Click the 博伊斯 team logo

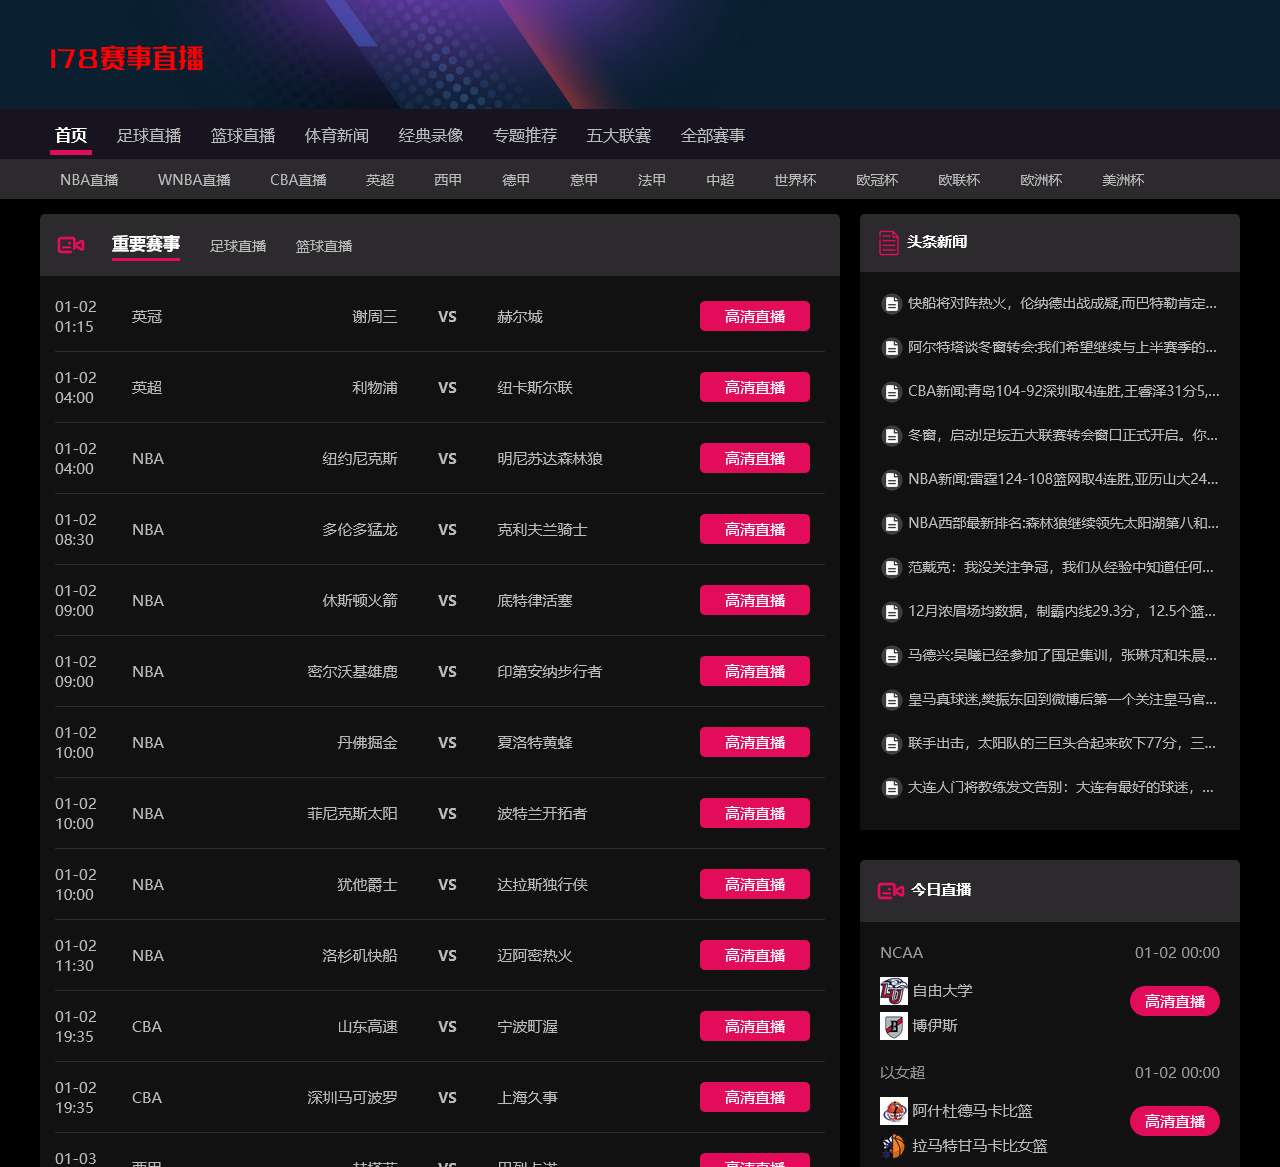tap(893, 1026)
